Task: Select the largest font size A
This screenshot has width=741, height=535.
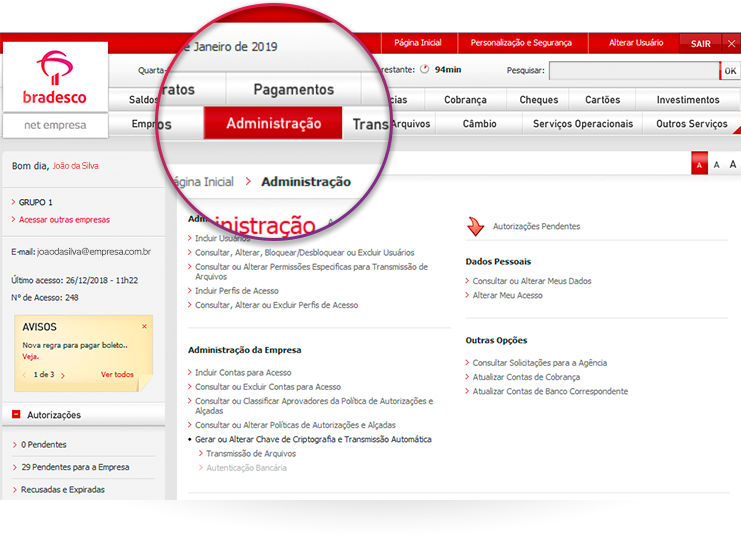Action: (732, 164)
